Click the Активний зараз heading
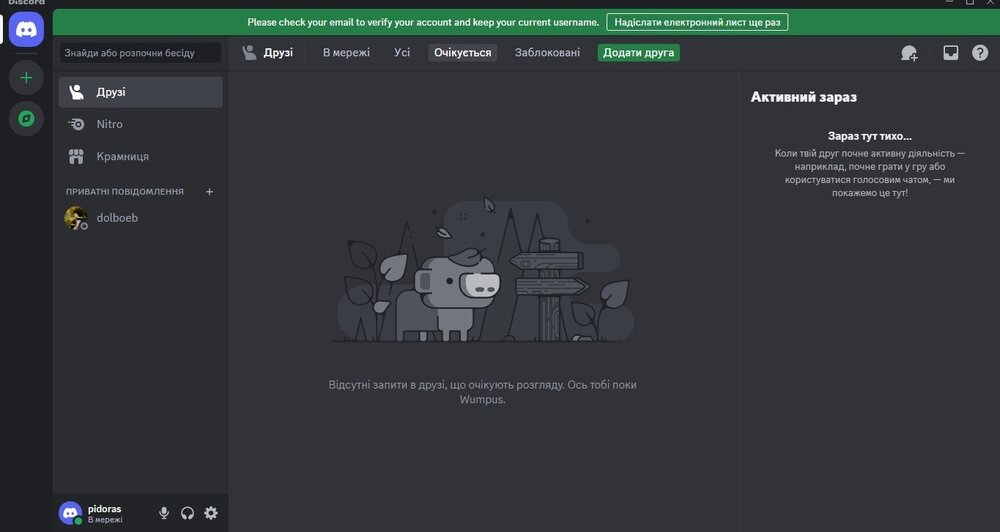The height and width of the screenshot is (532, 1000). click(804, 97)
